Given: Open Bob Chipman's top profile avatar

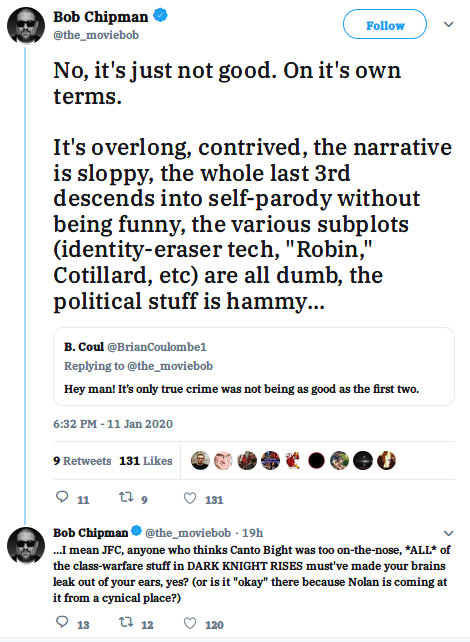Looking at the screenshot, I should [26, 25].
